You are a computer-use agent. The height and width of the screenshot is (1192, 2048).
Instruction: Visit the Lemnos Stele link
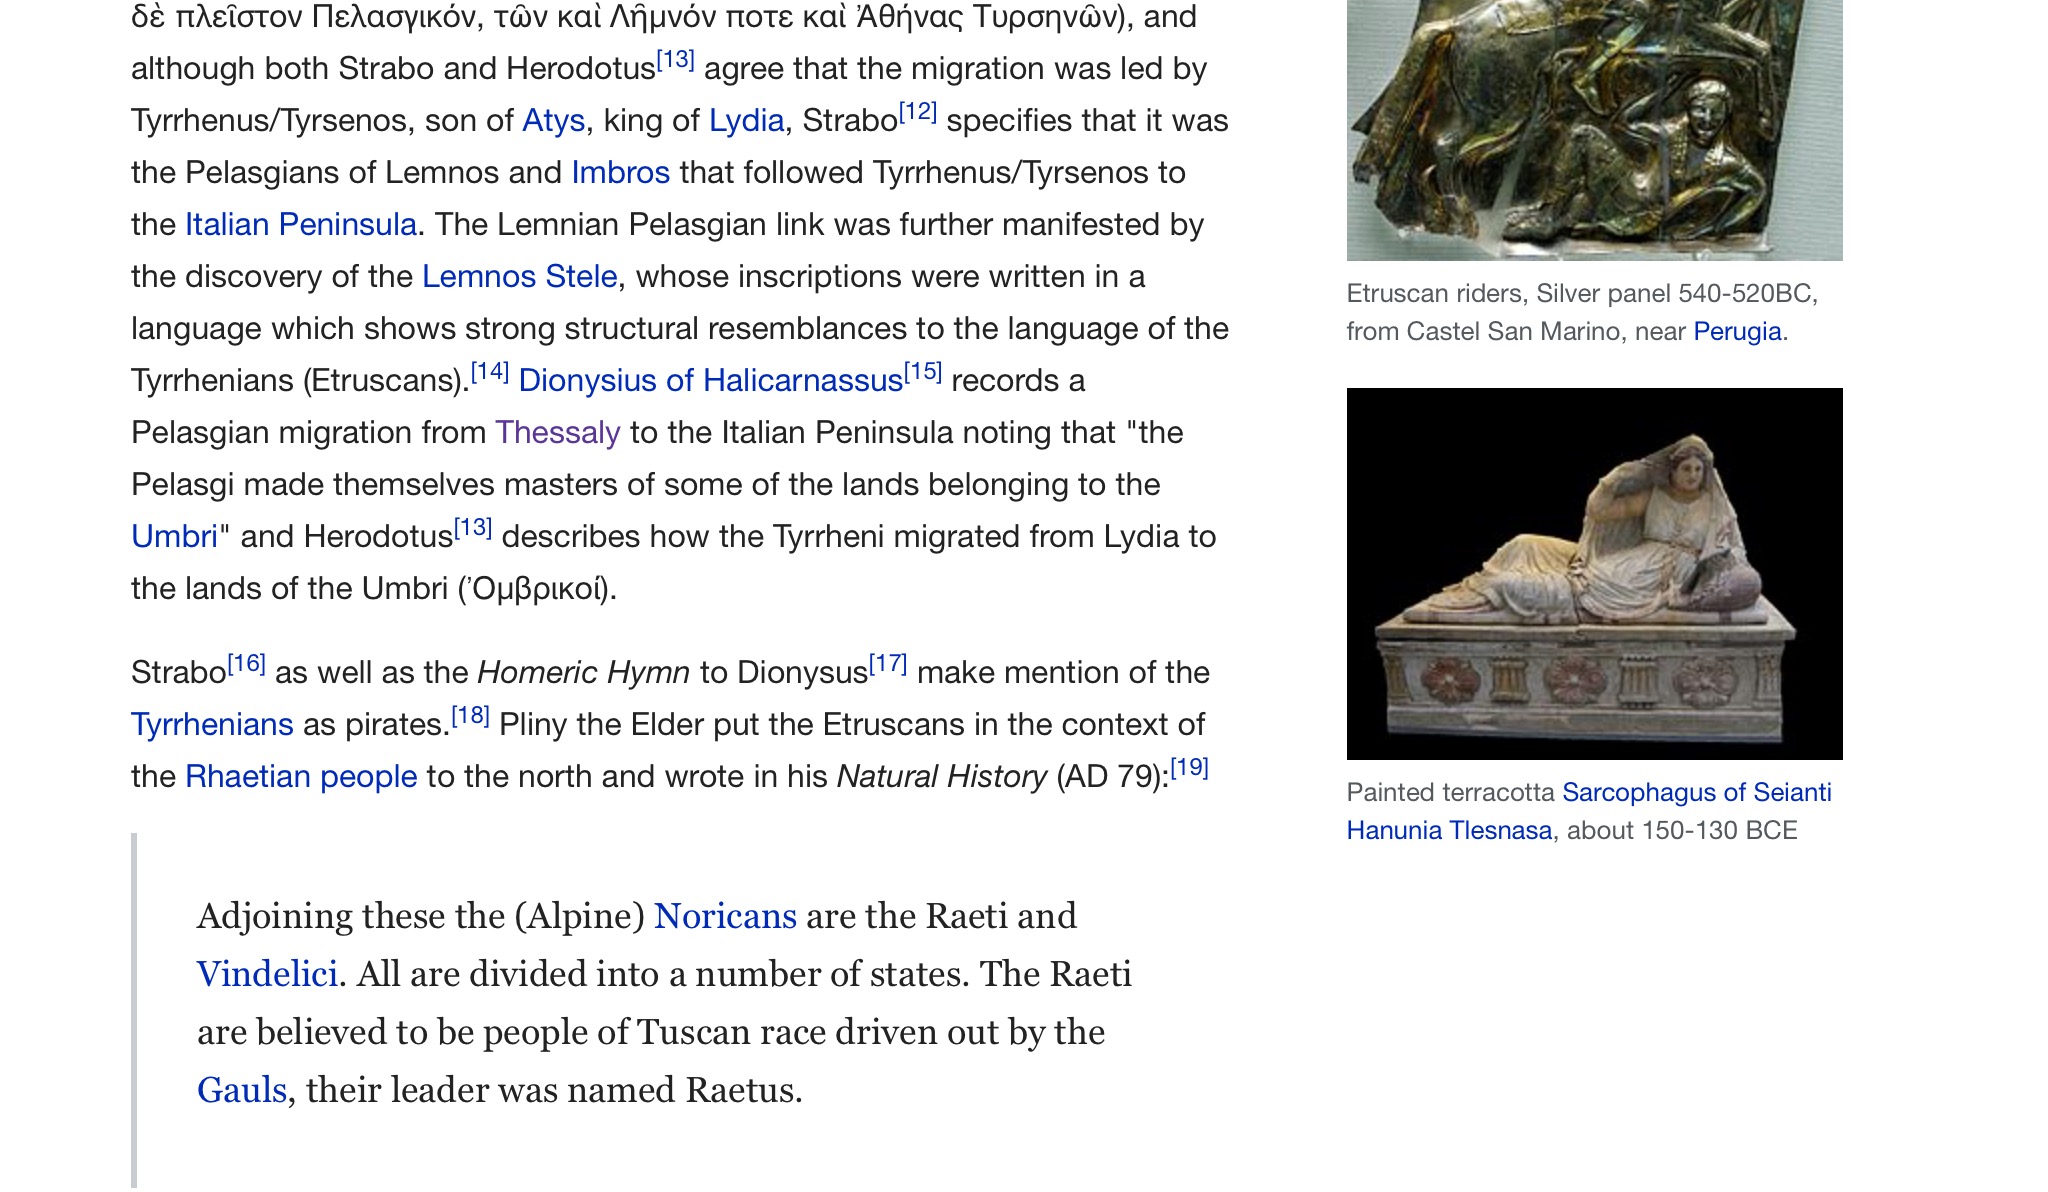519,277
